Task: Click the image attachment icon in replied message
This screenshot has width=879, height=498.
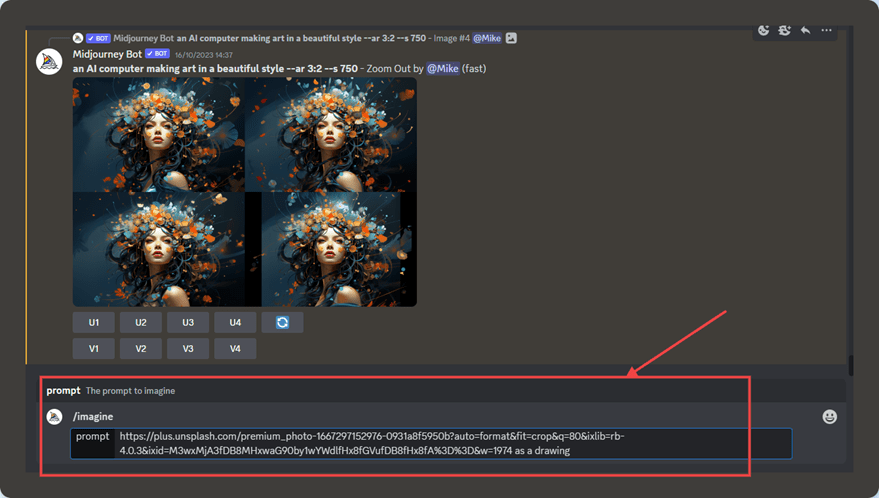Action: pyautogui.click(x=511, y=38)
